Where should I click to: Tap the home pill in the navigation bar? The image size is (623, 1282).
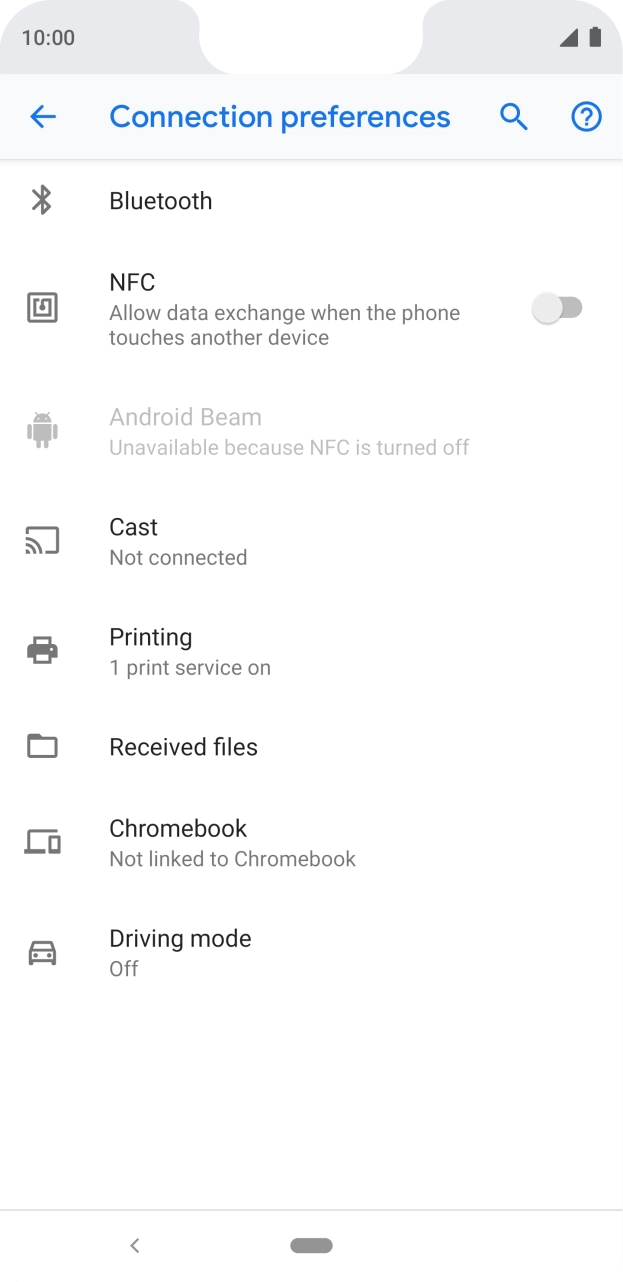(x=311, y=1245)
